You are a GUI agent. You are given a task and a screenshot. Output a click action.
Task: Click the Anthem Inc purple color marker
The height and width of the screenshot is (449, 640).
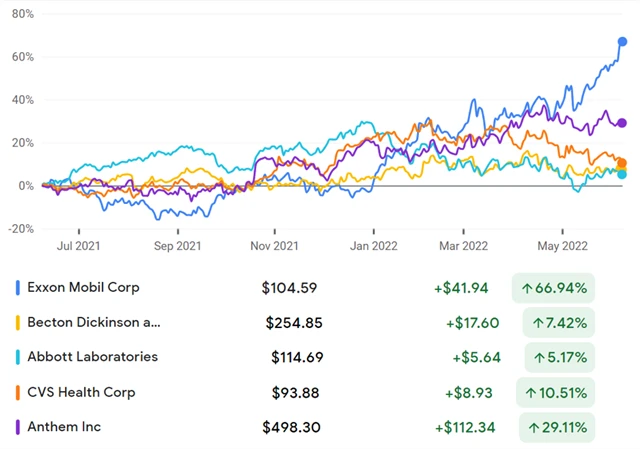click(19, 427)
